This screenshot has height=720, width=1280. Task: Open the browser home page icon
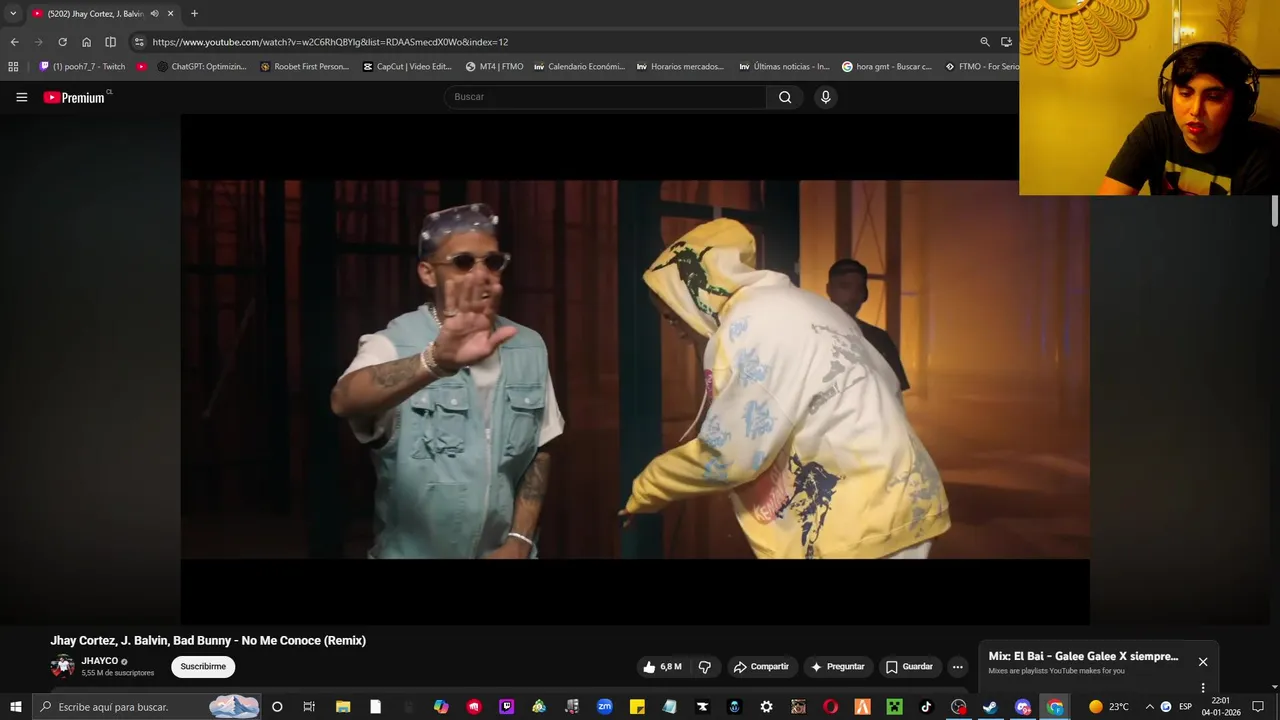[86, 42]
